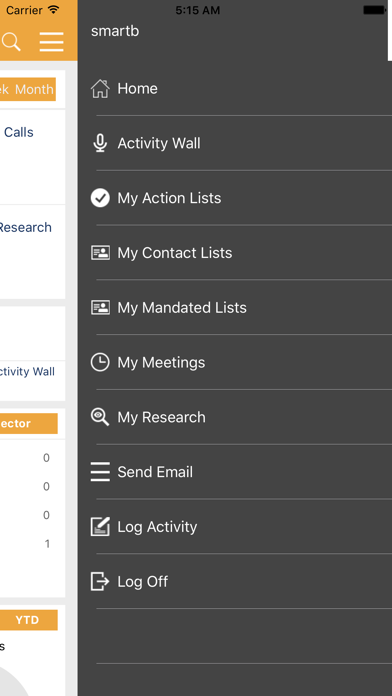
Task: Tap the smartb username header
Action: (x=115, y=31)
